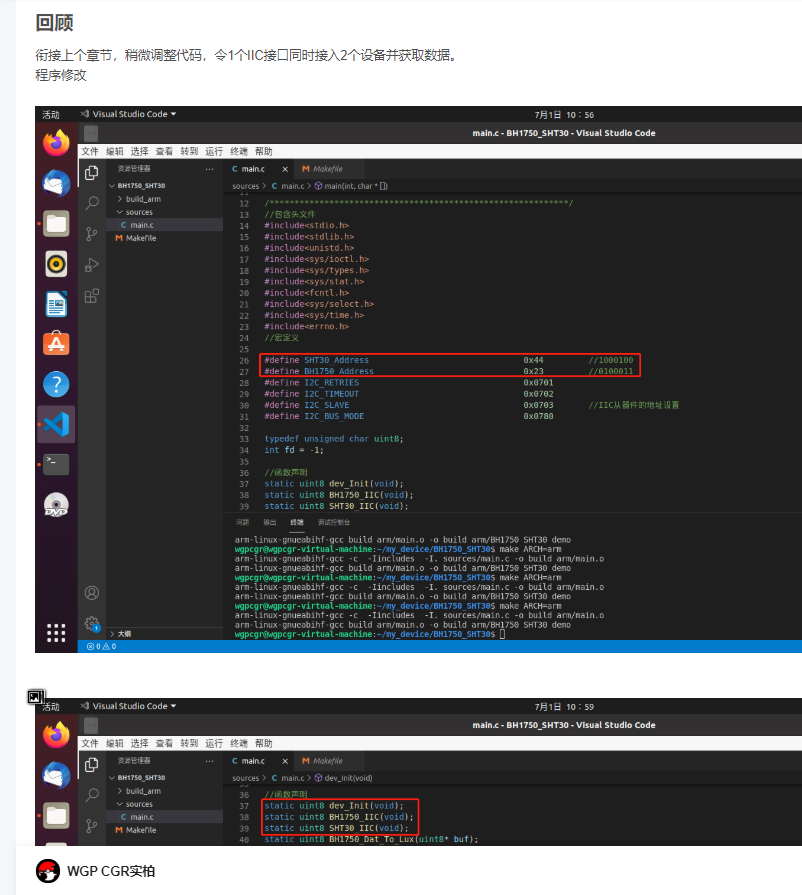Click the 7月1日 10:59 clock
The width and height of the screenshot is (802, 895).
coord(564,707)
